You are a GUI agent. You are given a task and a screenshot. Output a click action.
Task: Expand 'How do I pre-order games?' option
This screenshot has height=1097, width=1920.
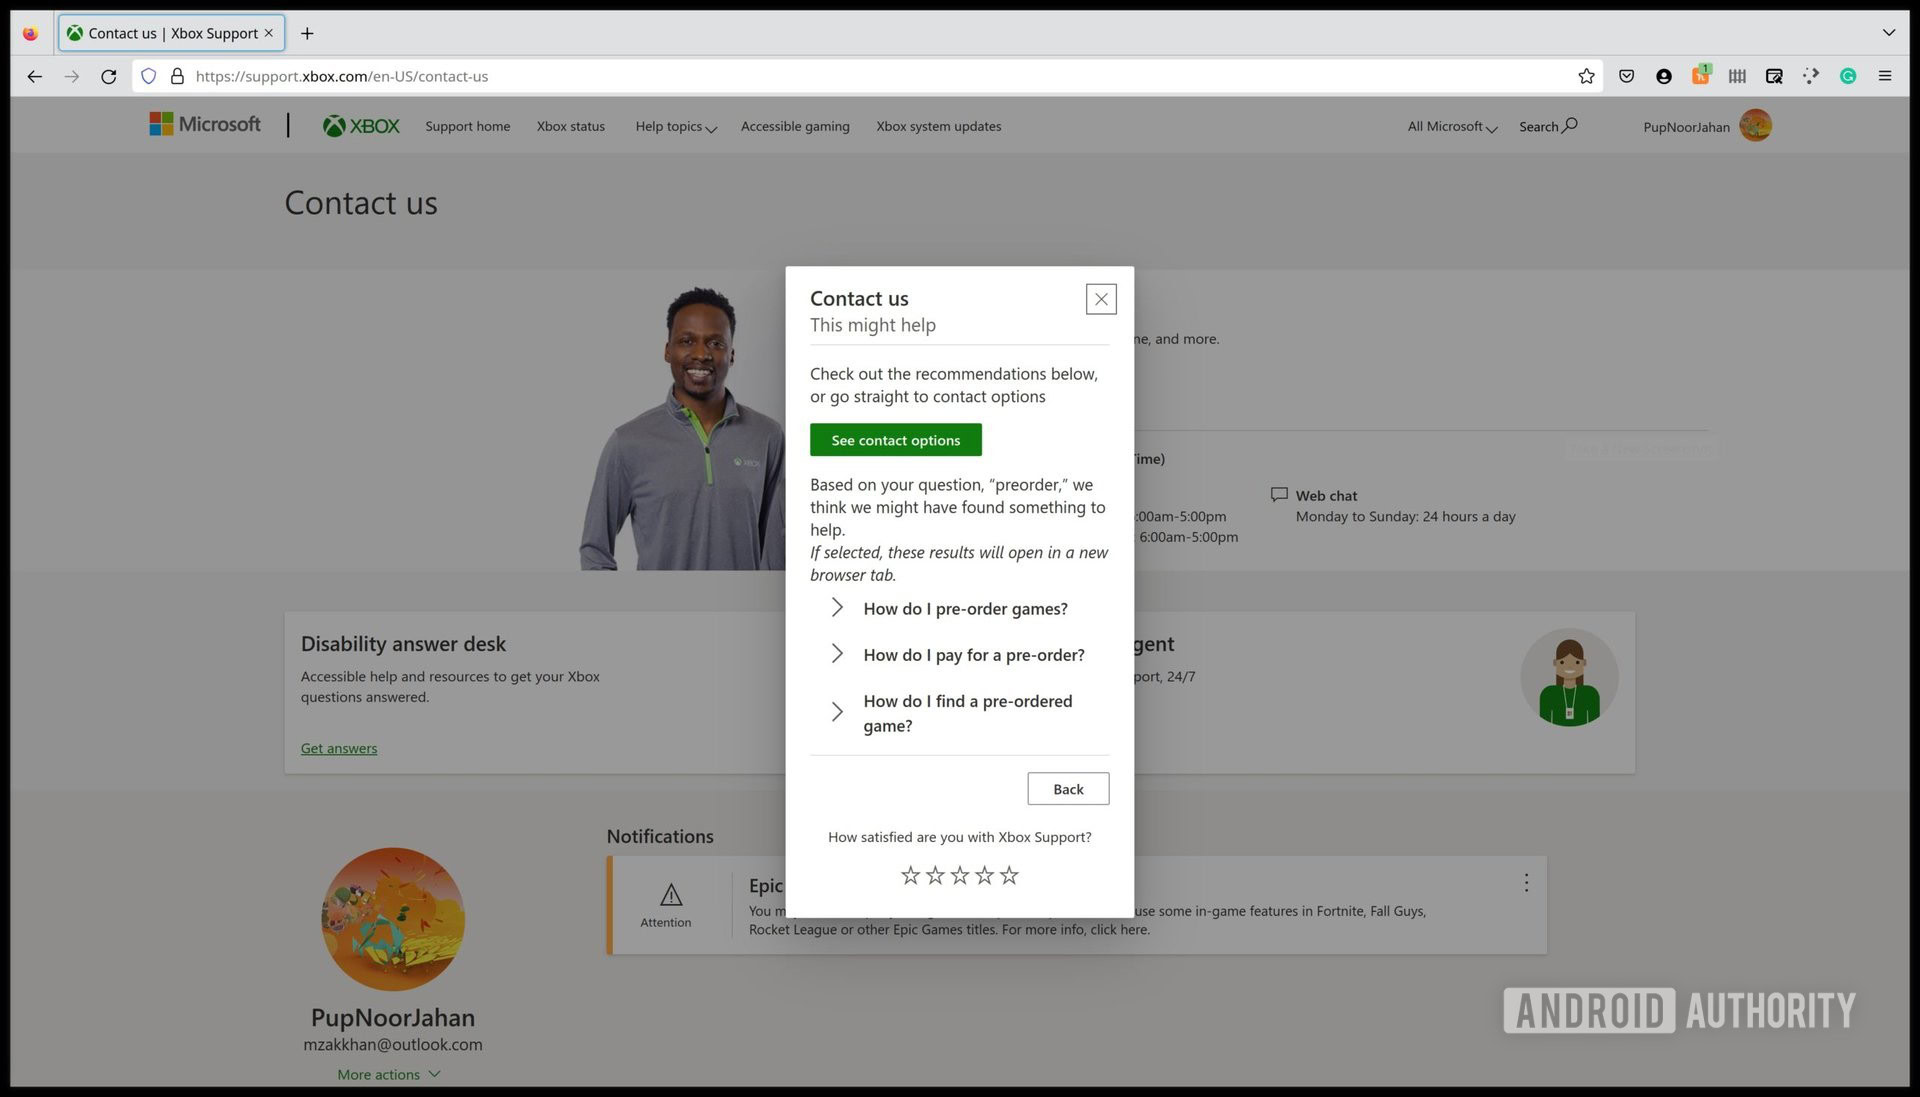pos(836,607)
